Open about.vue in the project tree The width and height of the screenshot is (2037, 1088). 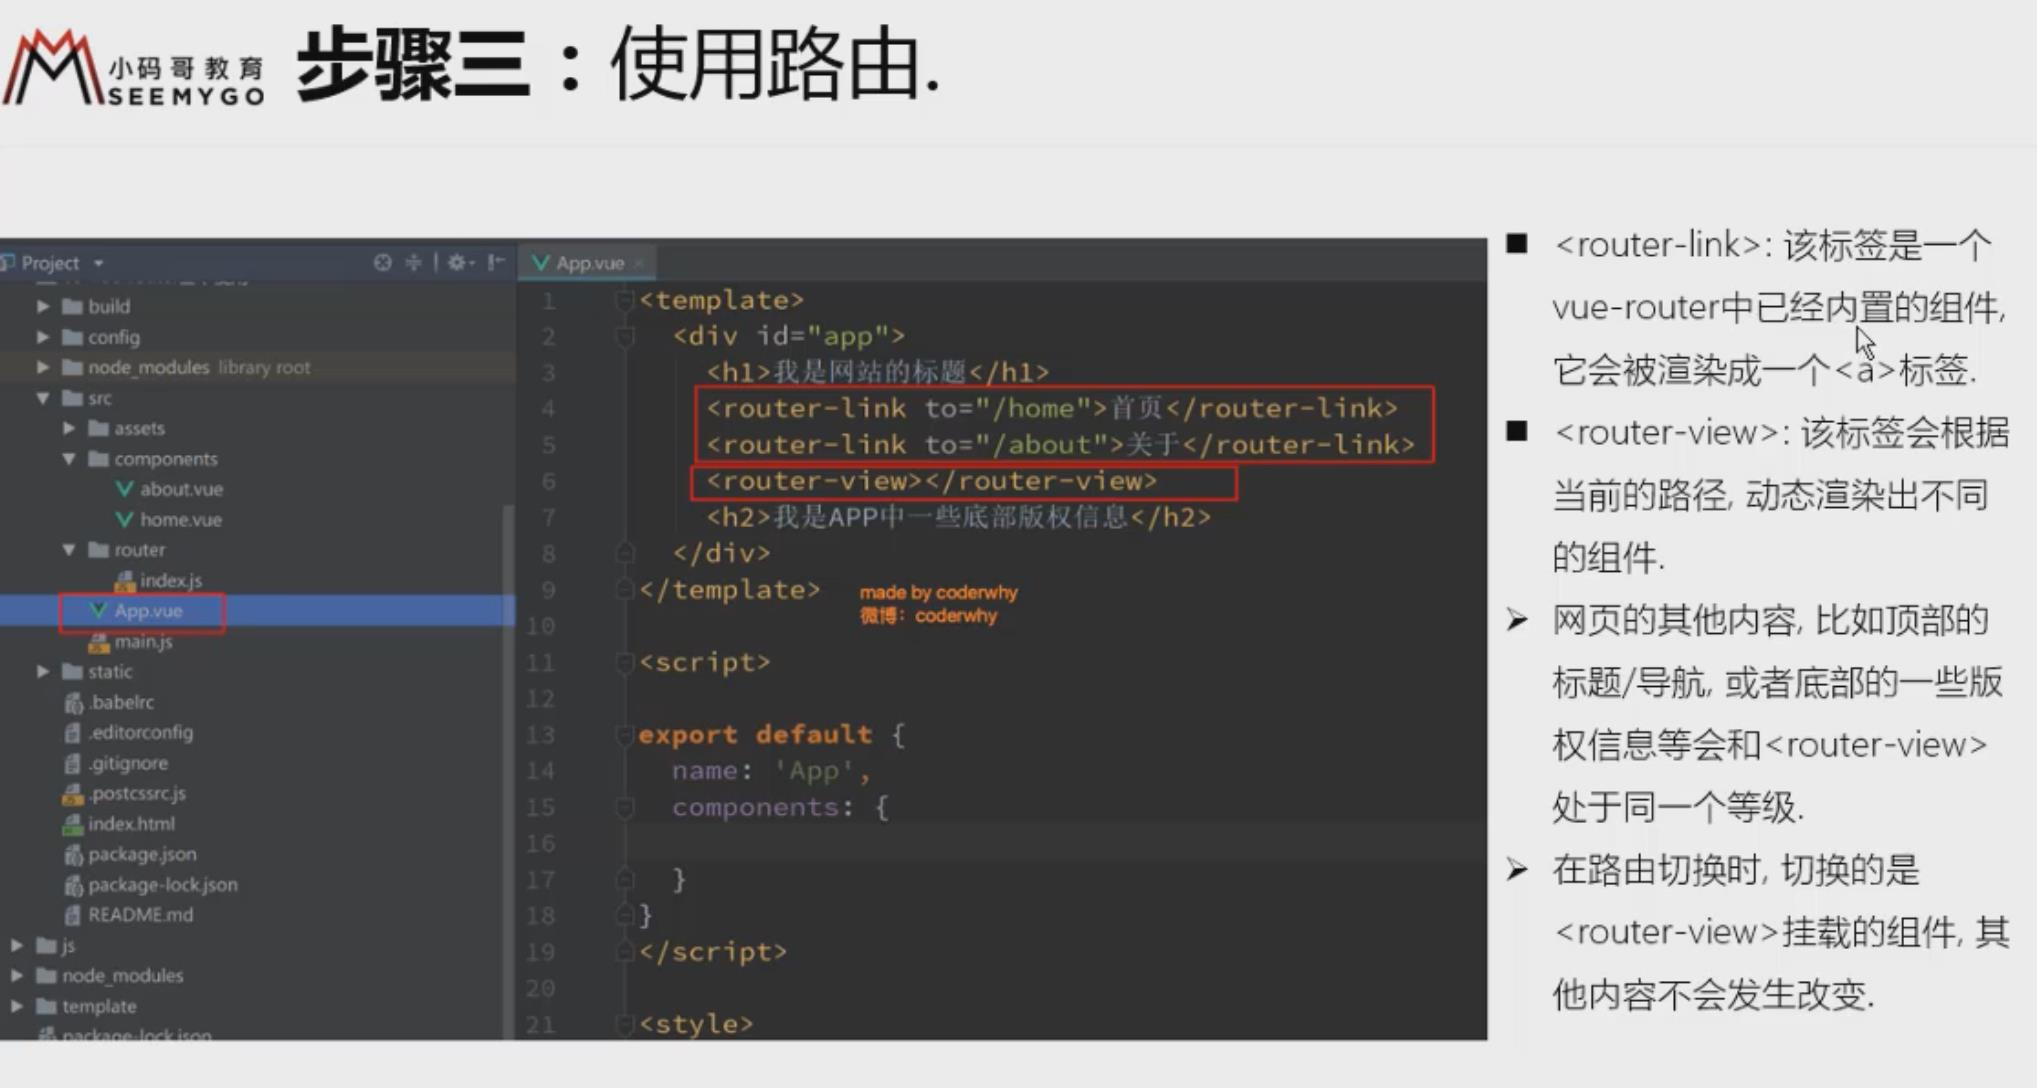[x=181, y=489]
